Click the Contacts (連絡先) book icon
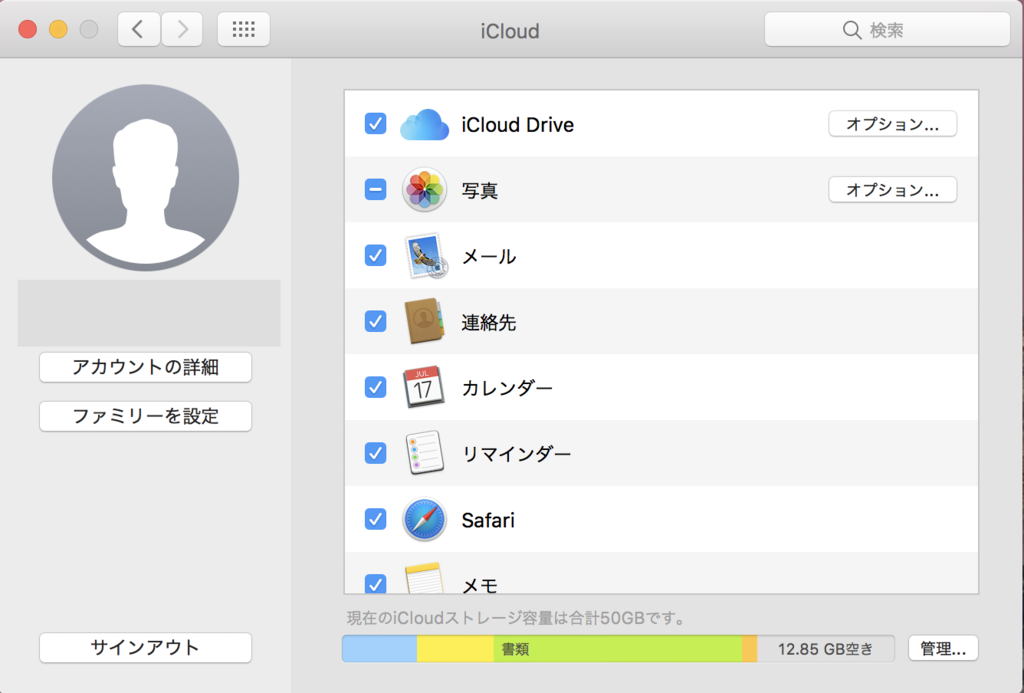The image size is (1024, 693). (424, 321)
